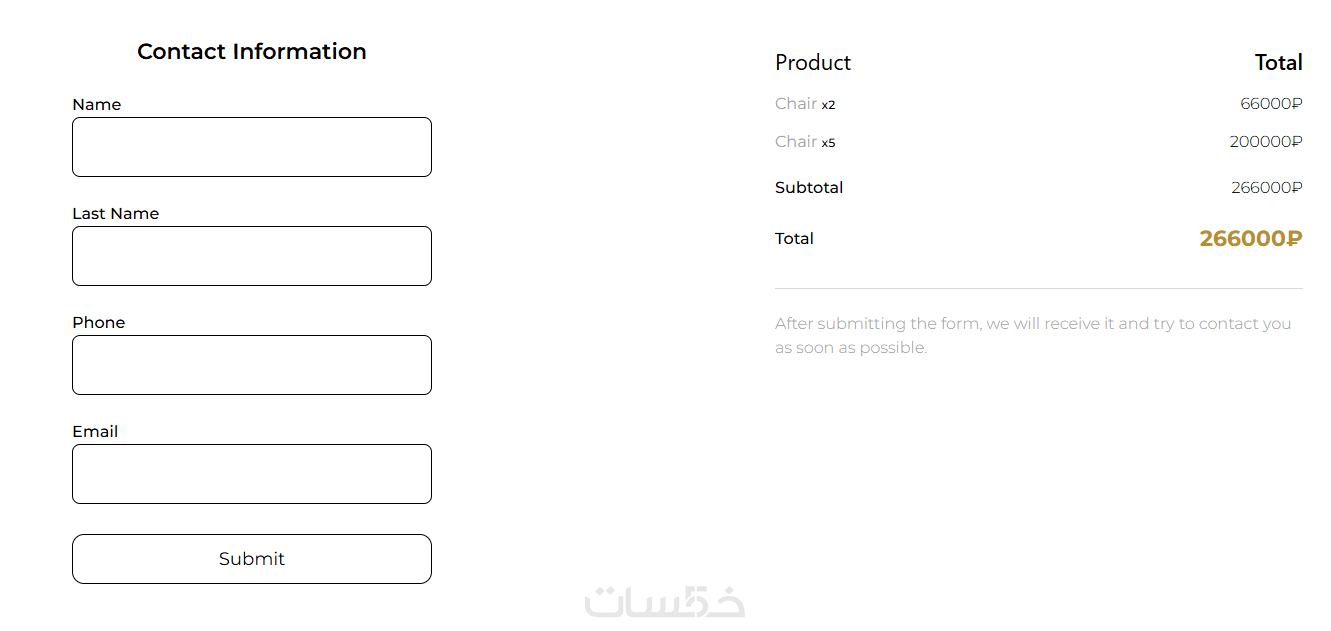
Task: Click the 66000₽ price amount
Action: tap(1271, 104)
